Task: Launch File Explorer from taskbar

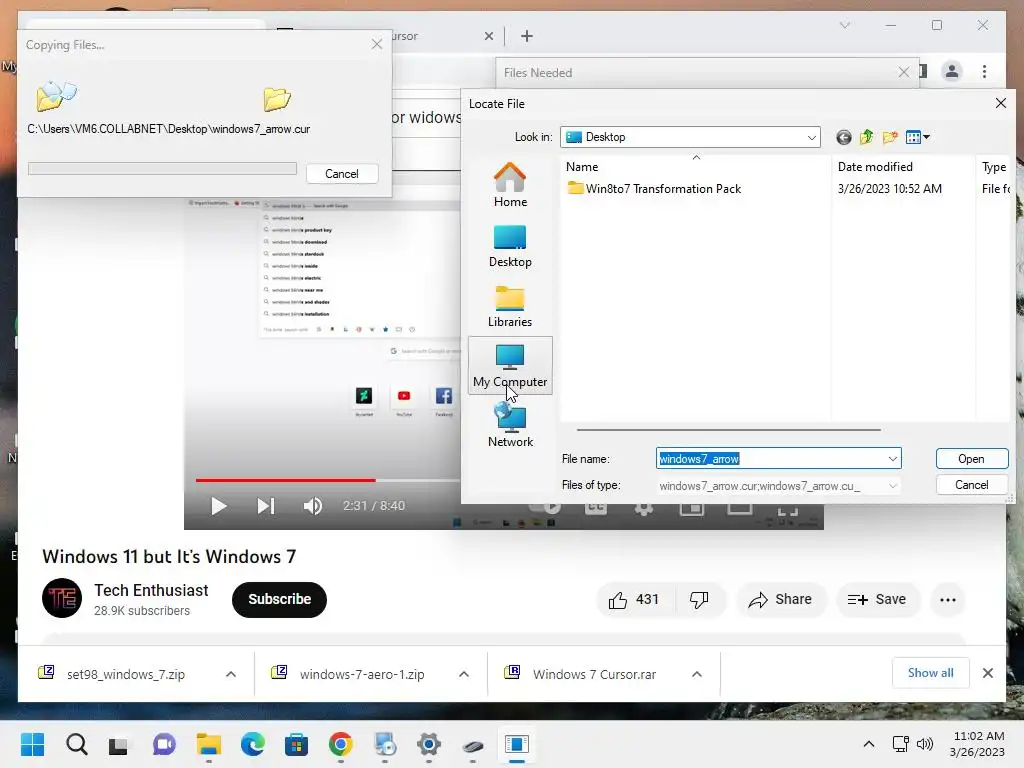Action: coord(208,744)
